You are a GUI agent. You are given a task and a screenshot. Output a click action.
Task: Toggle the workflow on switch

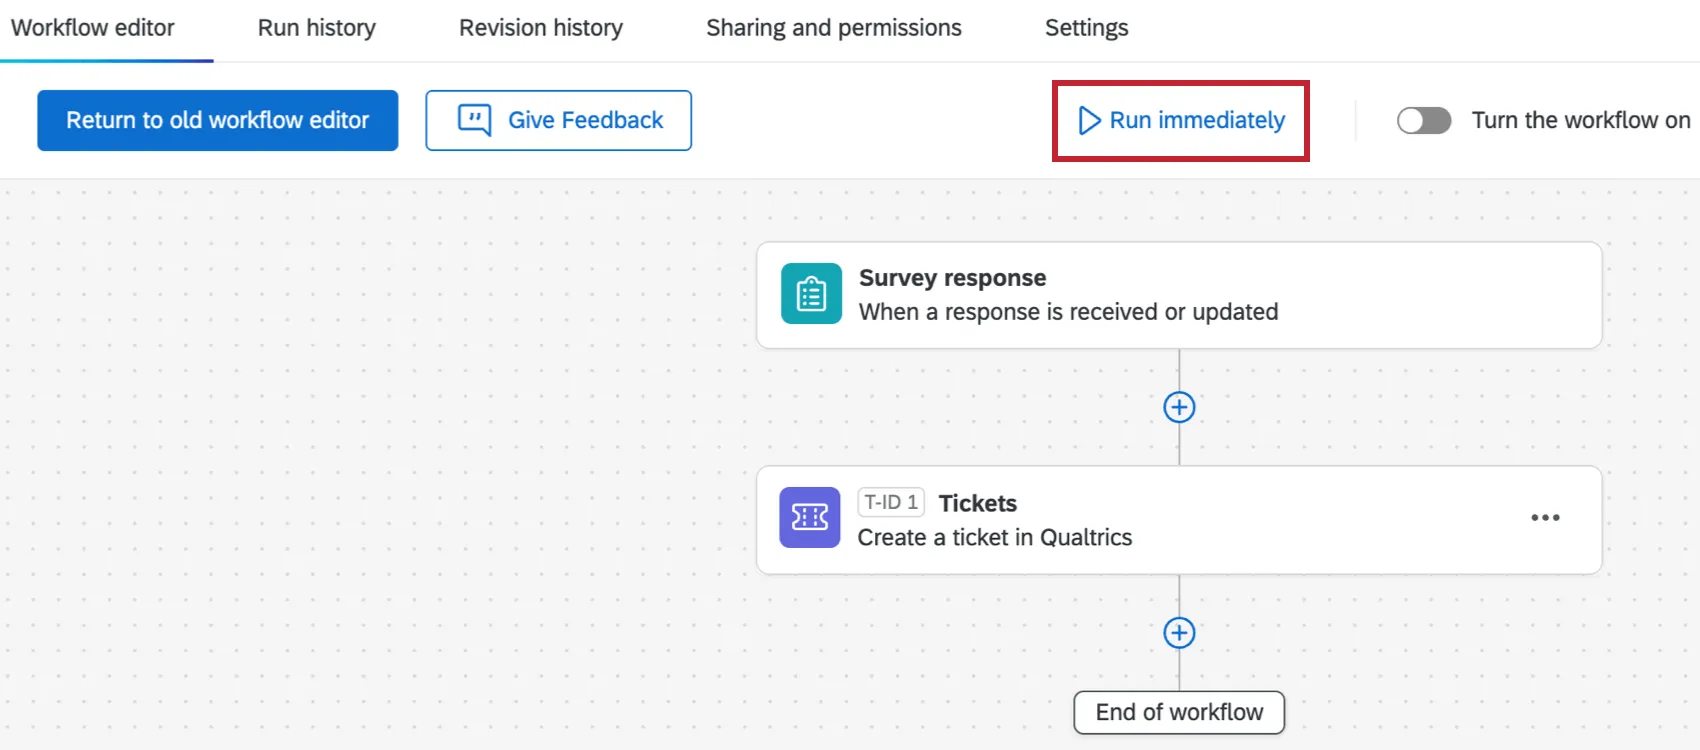click(1424, 121)
